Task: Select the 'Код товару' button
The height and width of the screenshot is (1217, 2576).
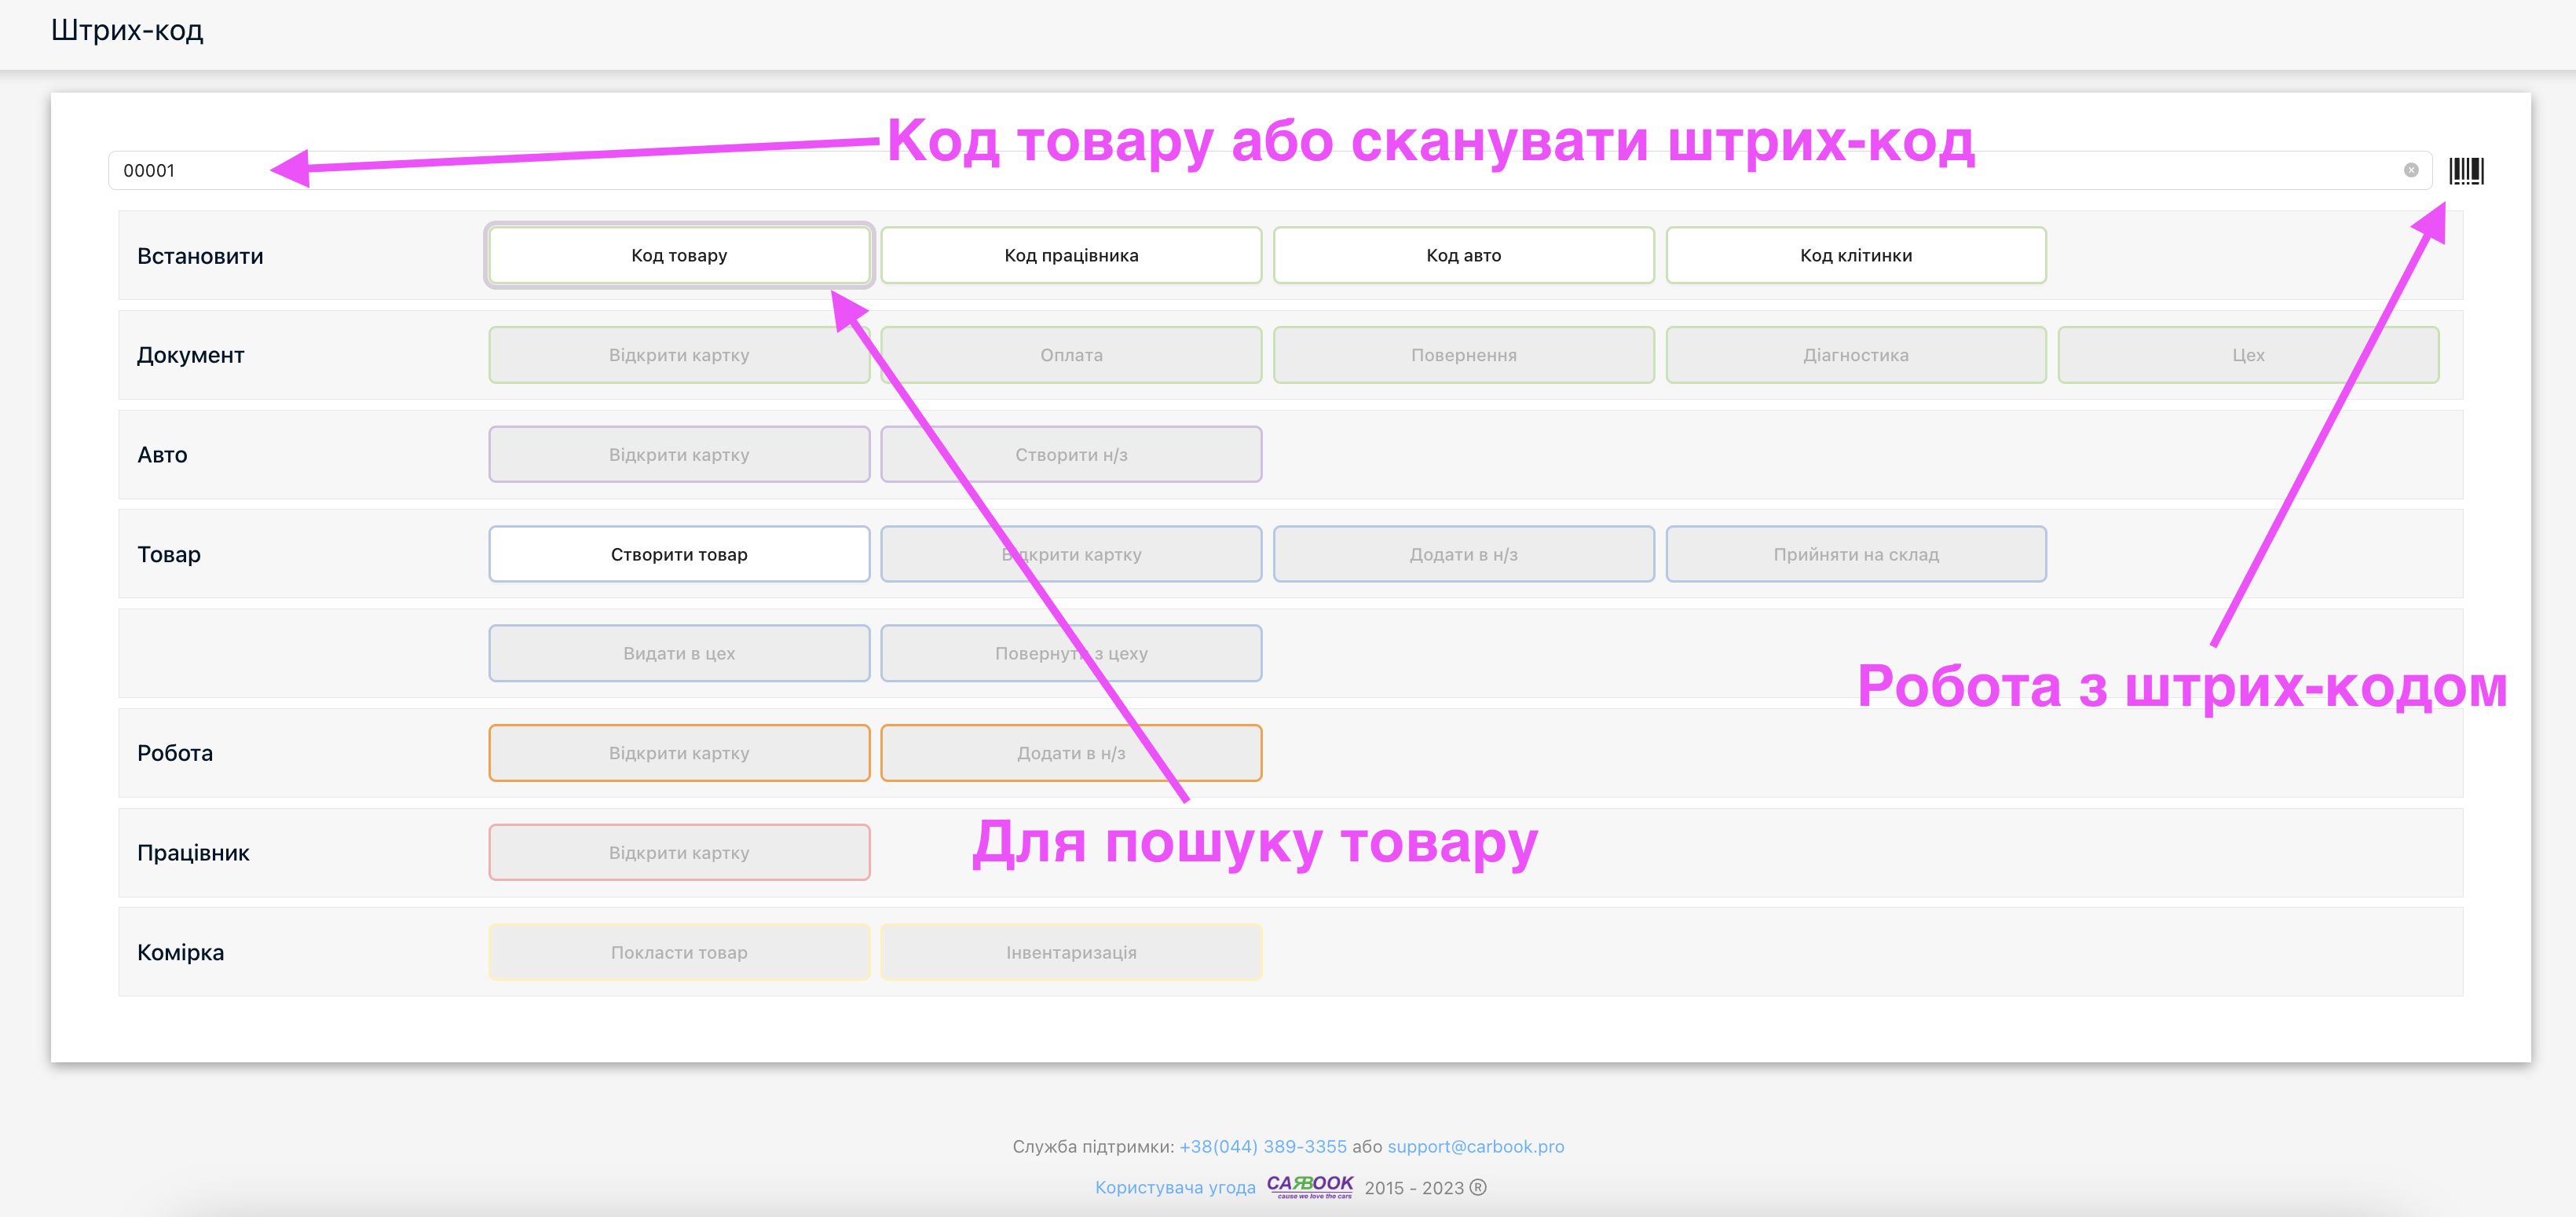Action: (679, 255)
